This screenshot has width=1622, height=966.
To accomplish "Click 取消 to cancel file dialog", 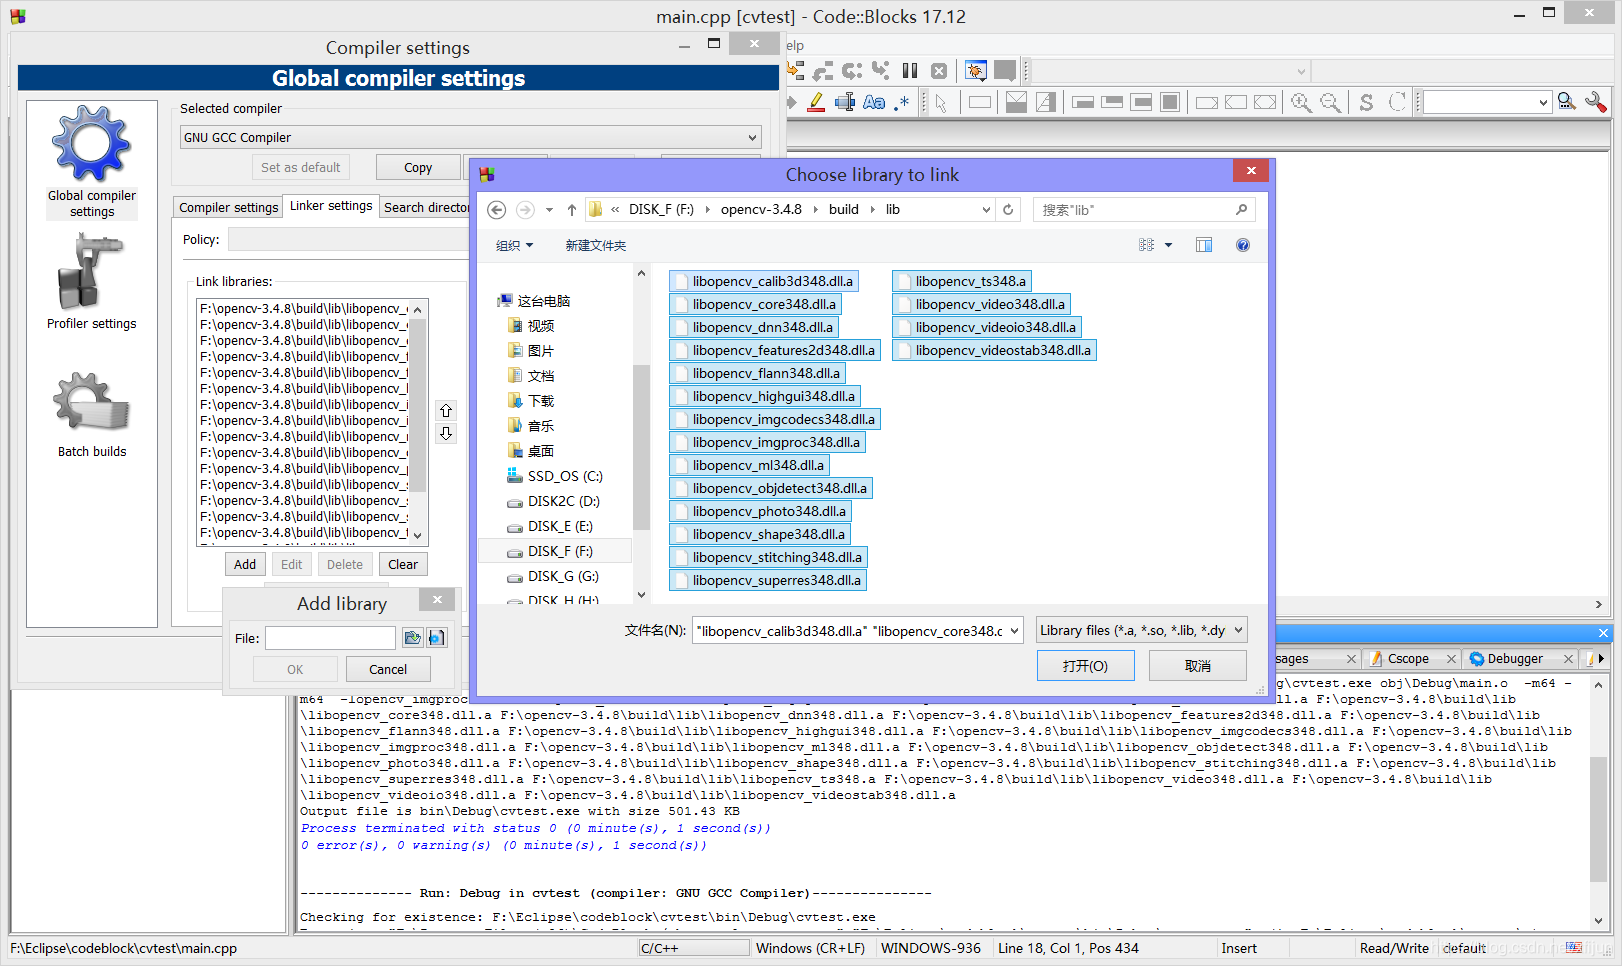I will coord(1197,666).
